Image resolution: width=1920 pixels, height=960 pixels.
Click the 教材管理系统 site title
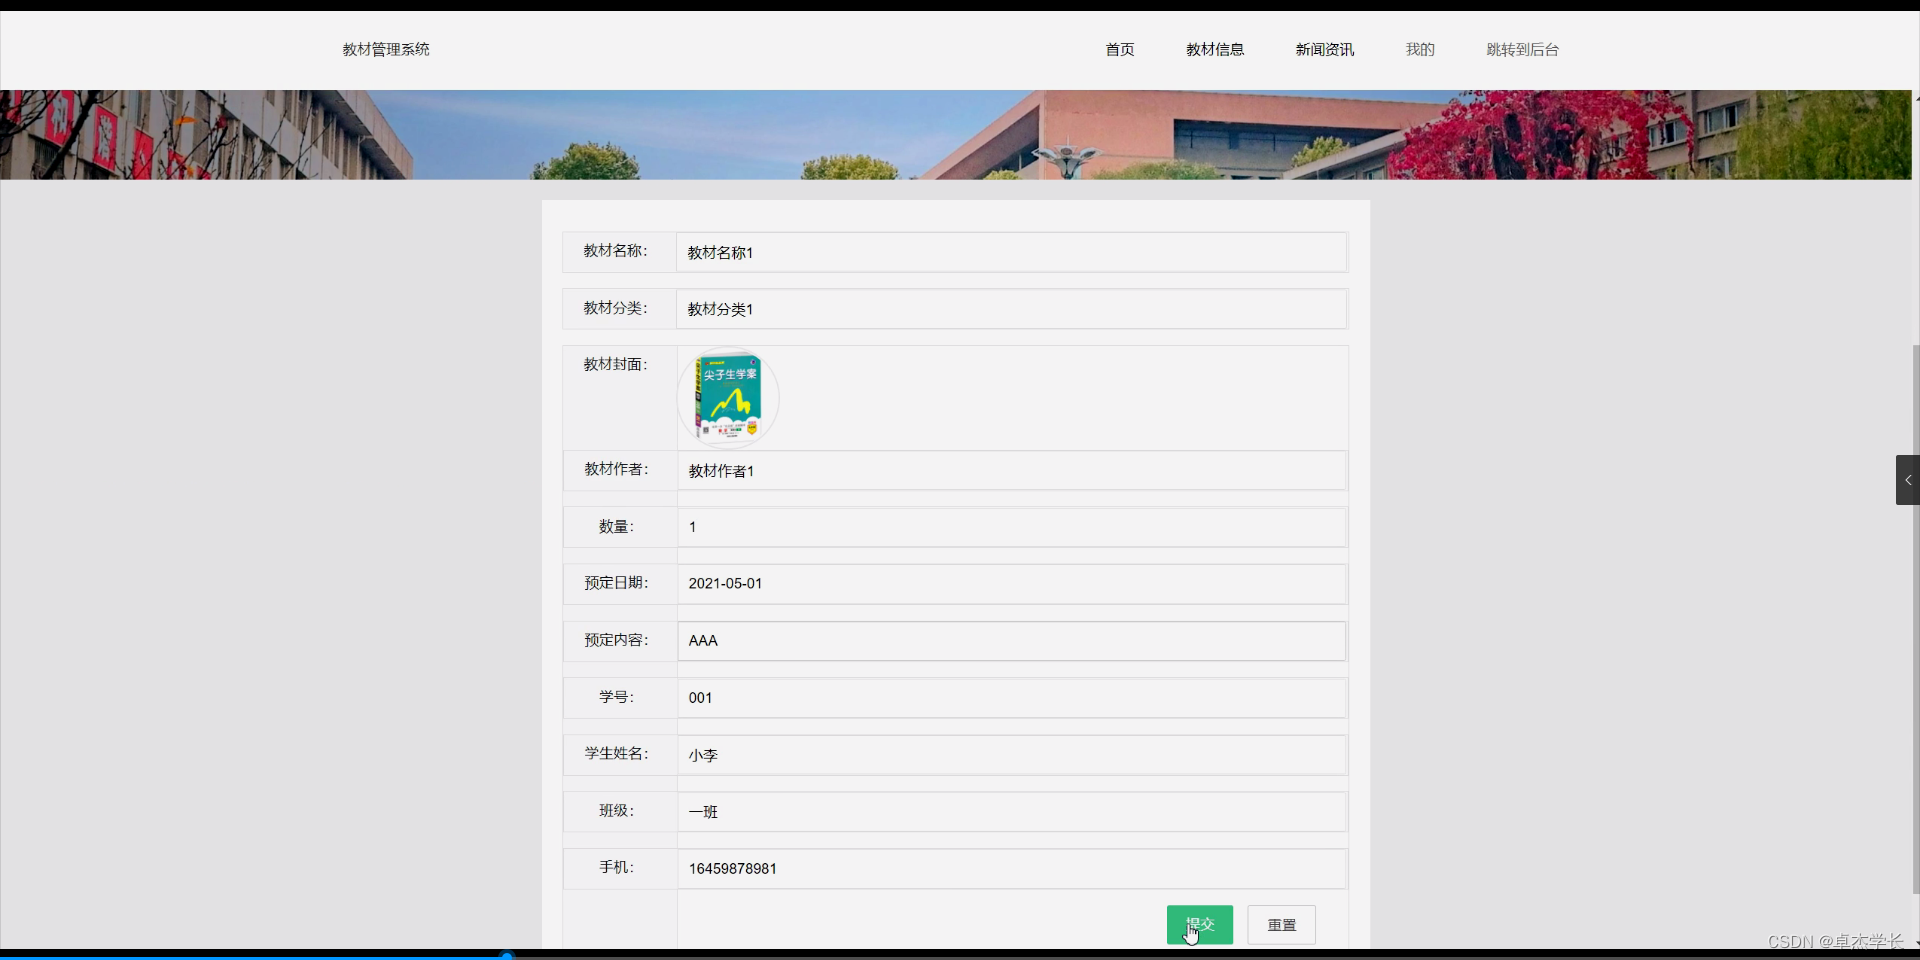coord(385,49)
